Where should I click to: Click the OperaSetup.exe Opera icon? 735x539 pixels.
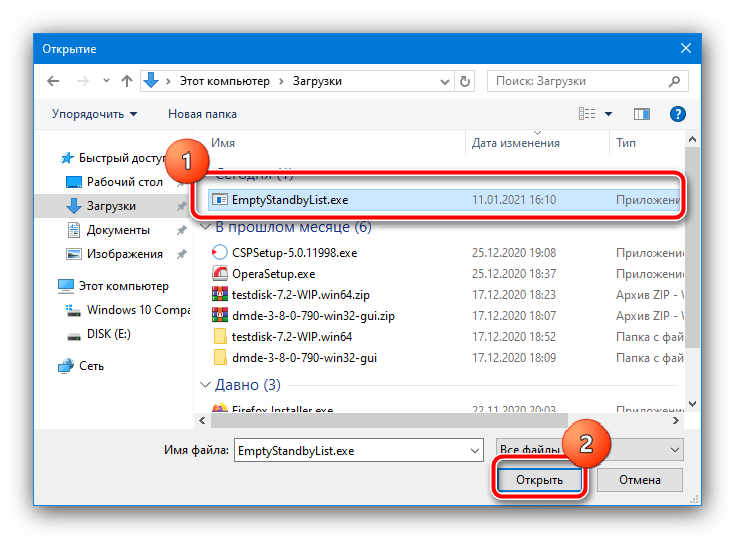[219, 273]
